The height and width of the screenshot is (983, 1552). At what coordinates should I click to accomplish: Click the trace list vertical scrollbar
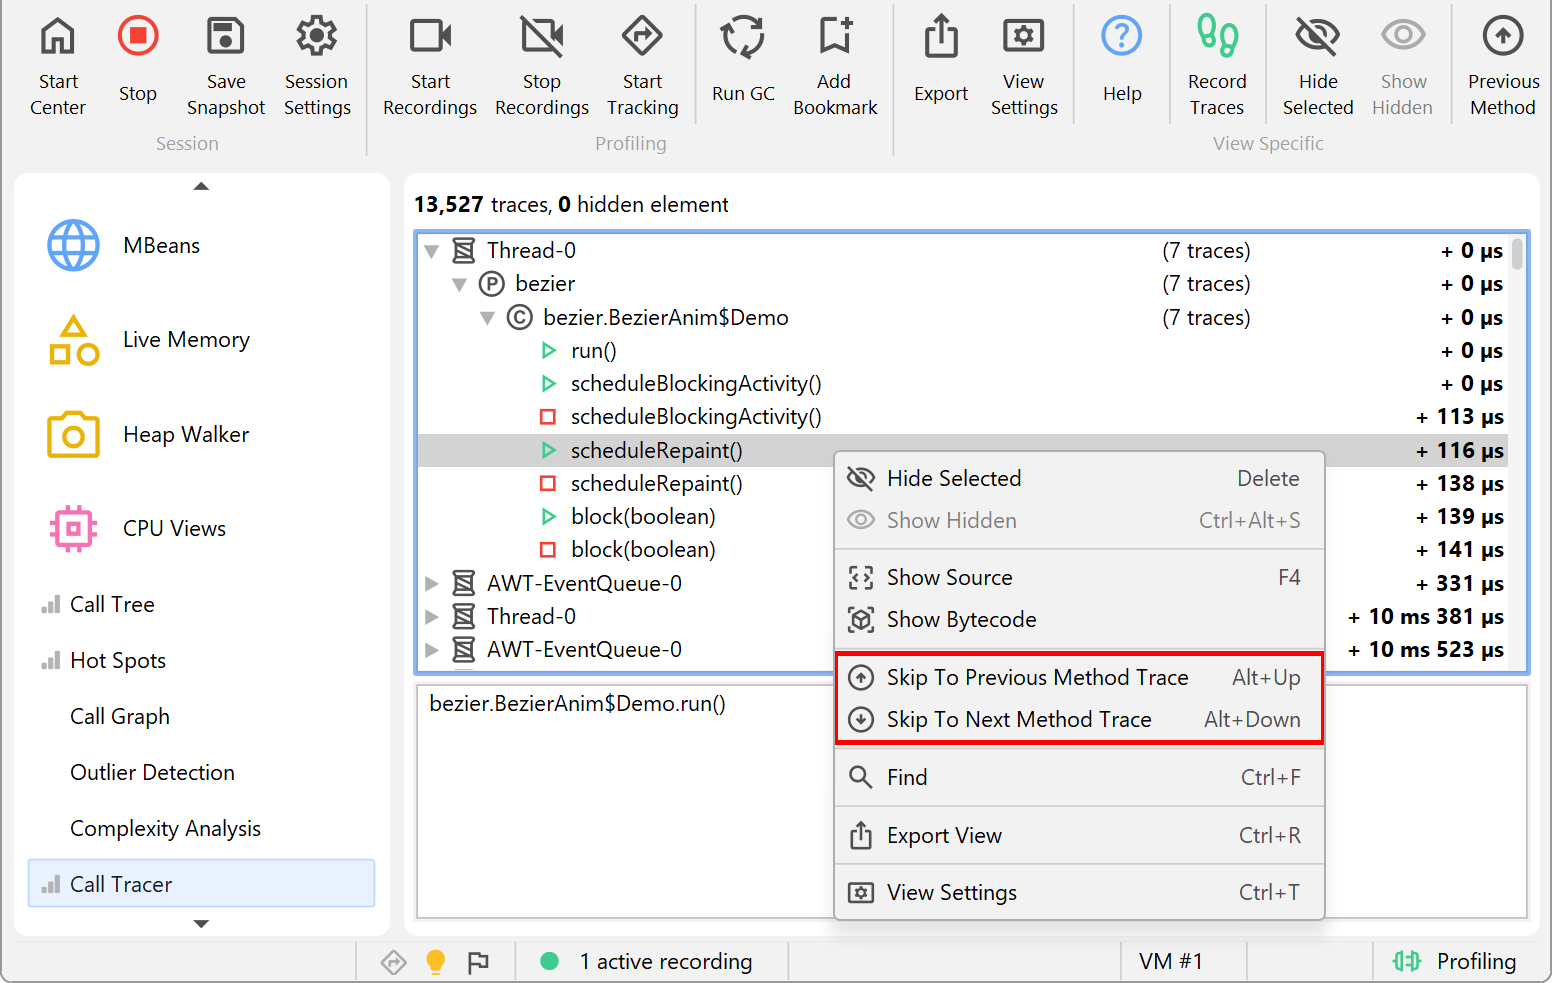pyautogui.click(x=1517, y=254)
